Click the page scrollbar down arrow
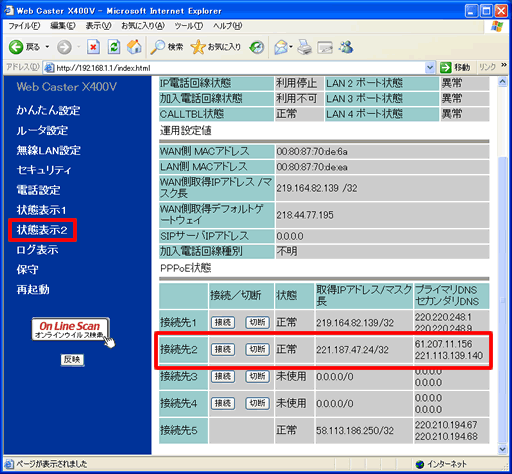Image resolution: width=512 pixels, height=474 pixels. click(x=503, y=449)
